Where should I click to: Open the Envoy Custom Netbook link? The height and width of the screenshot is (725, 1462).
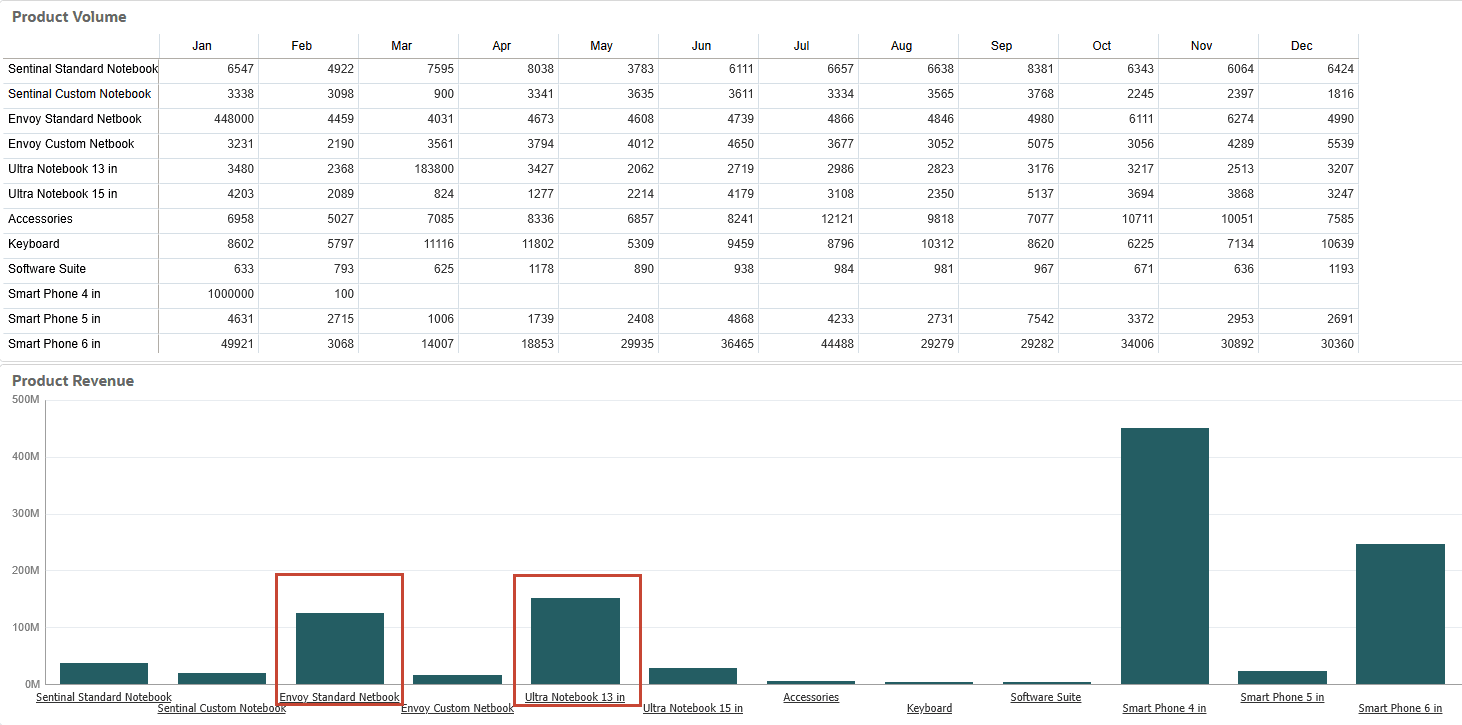coord(457,708)
